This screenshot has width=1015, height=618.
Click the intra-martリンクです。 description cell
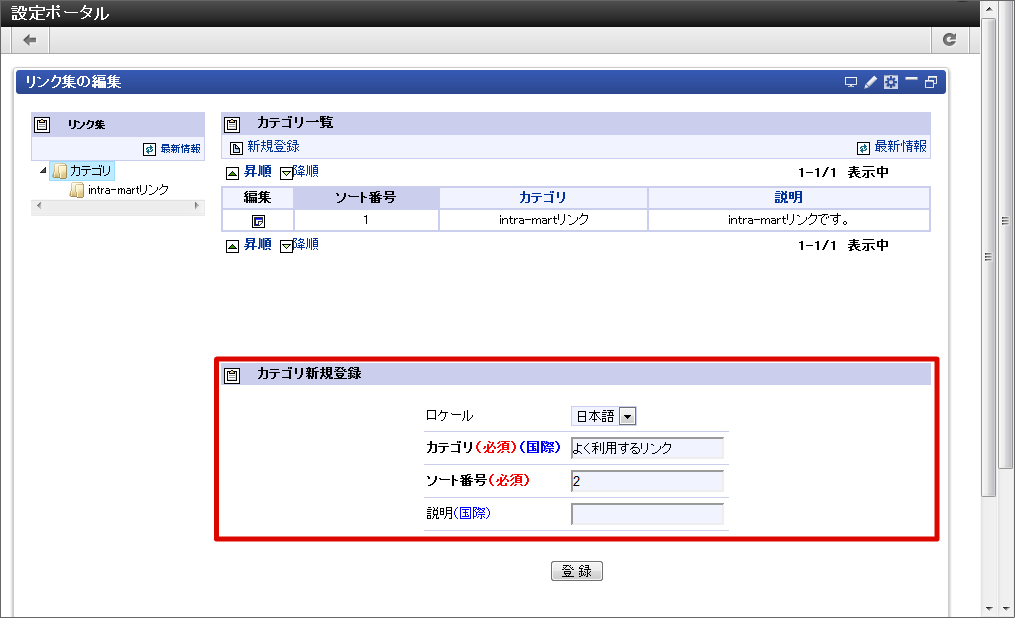(788, 220)
